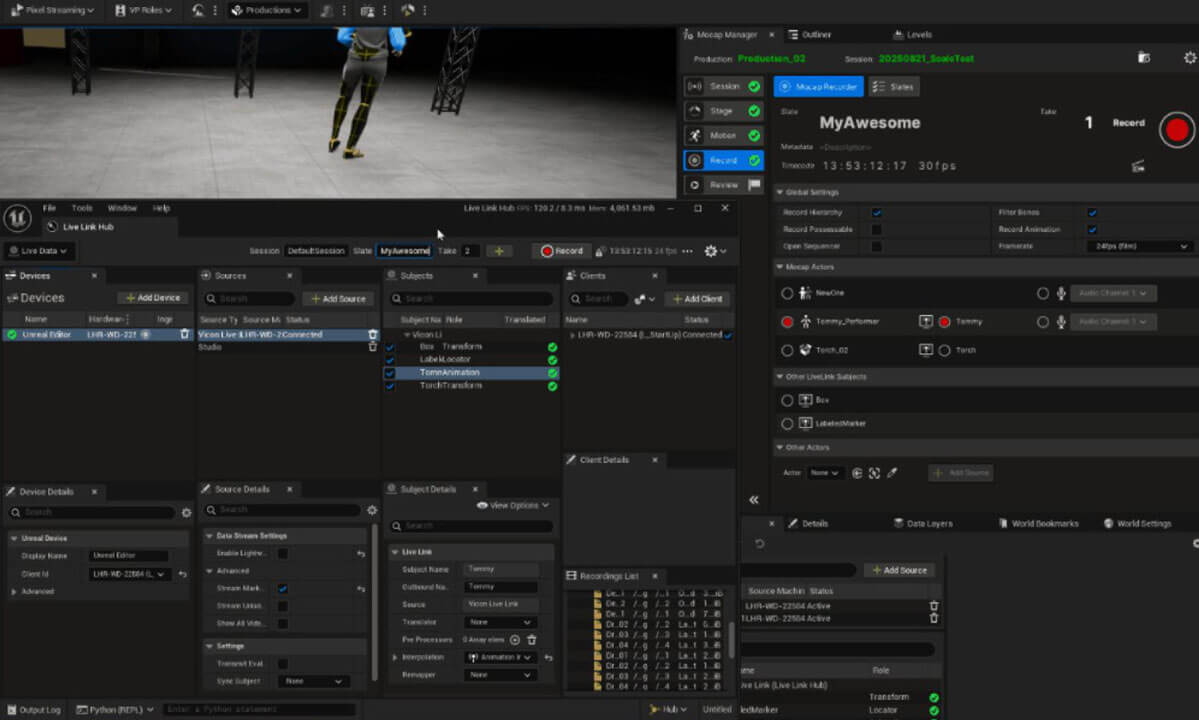Click the Slate name field MyAwesome

(405, 251)
